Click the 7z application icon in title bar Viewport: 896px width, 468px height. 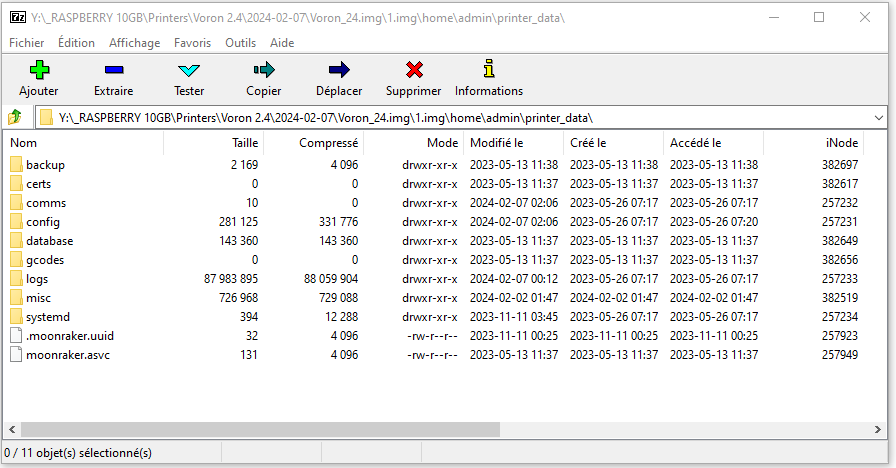pyautogui.click(x=18, y=17)
